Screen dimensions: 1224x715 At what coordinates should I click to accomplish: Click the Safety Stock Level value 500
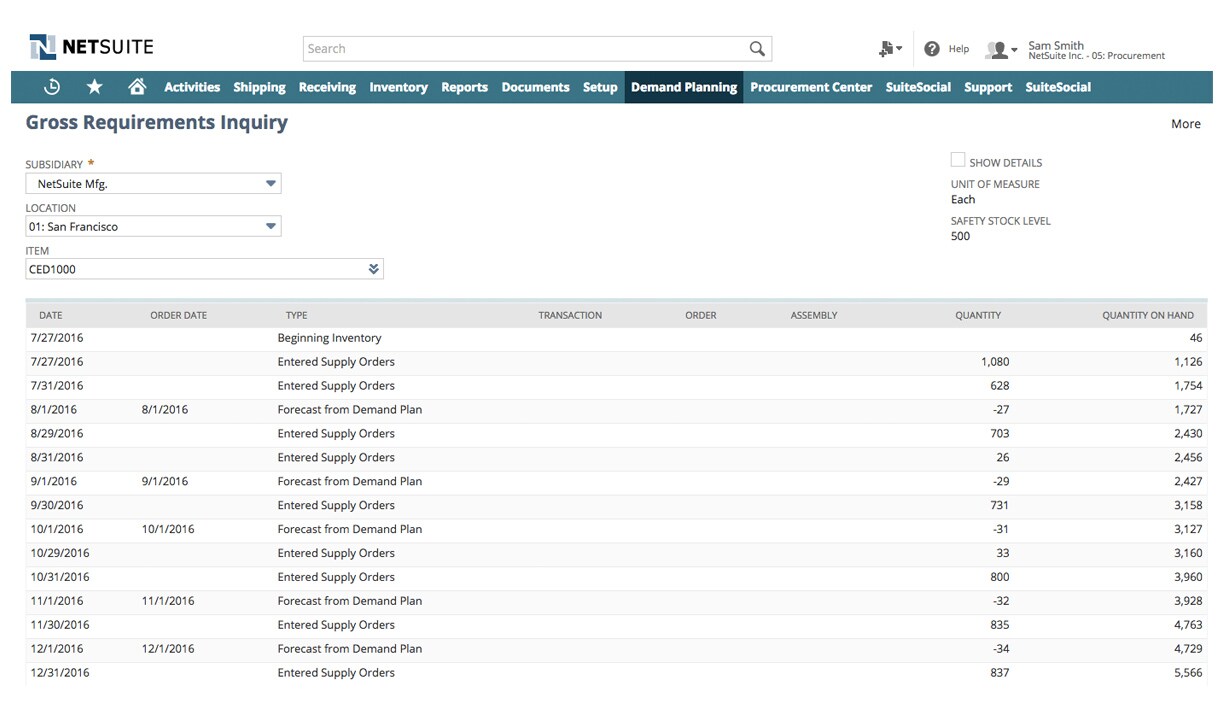(x=960, y=236)
